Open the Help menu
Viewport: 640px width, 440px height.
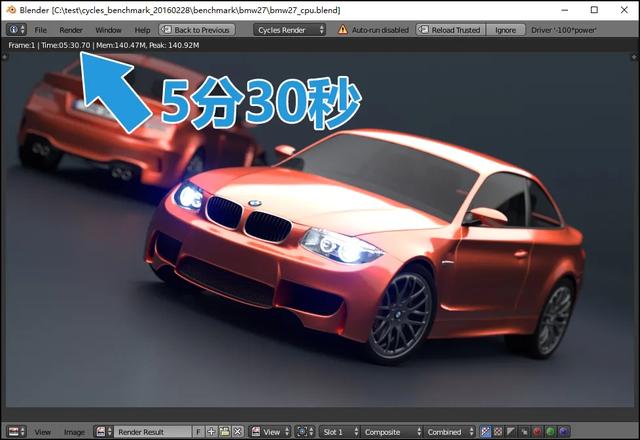(x=142, y=30)
